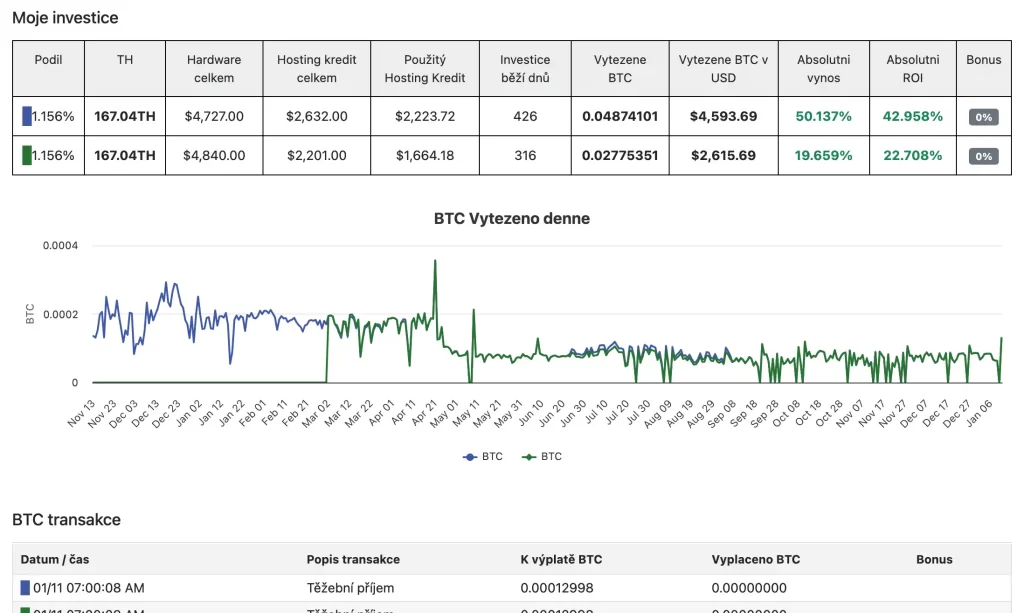
Task: Click the 19.659% absolute yield
Action: pos(824,155)
